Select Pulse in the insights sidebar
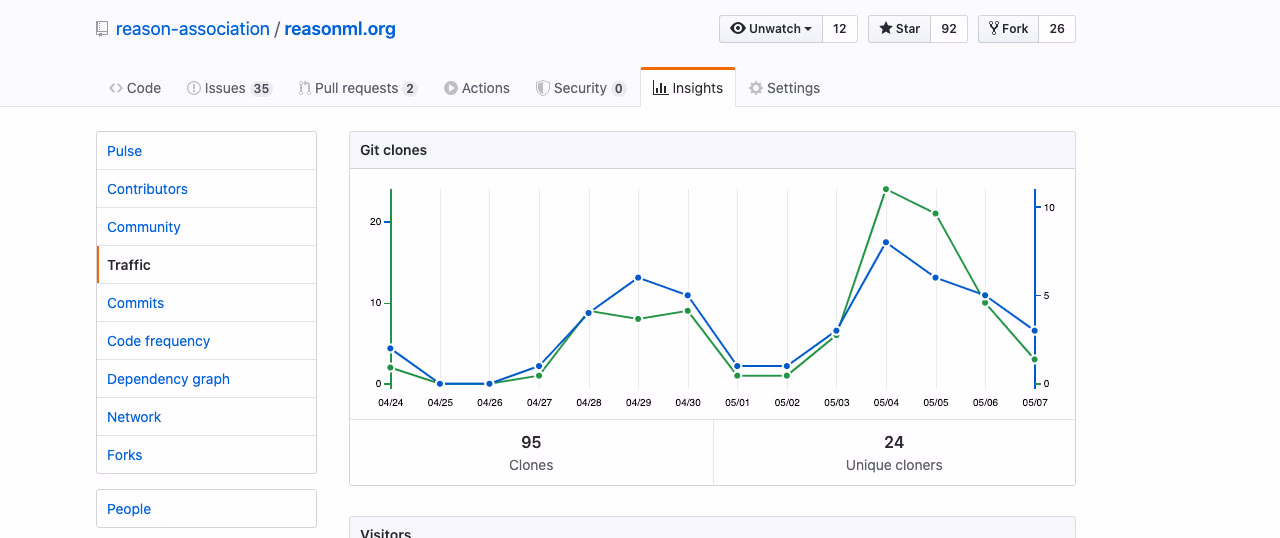 click(125, 151)
